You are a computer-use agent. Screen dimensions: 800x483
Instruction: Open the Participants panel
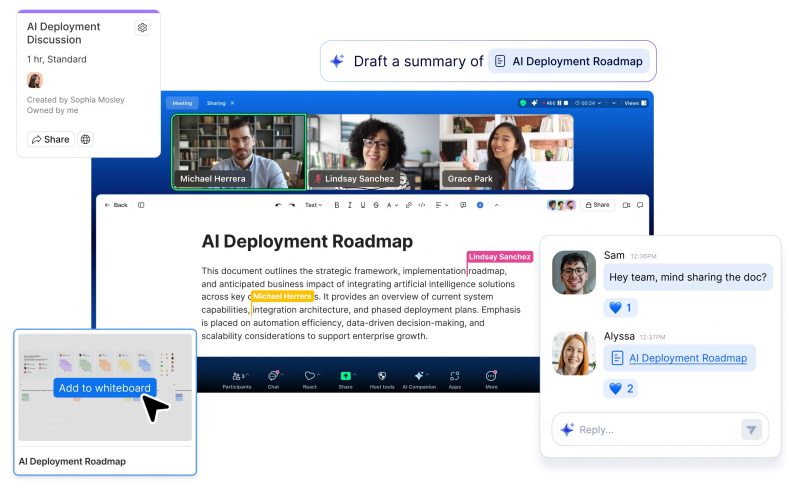pyautogui.click(x=237, y=379)
